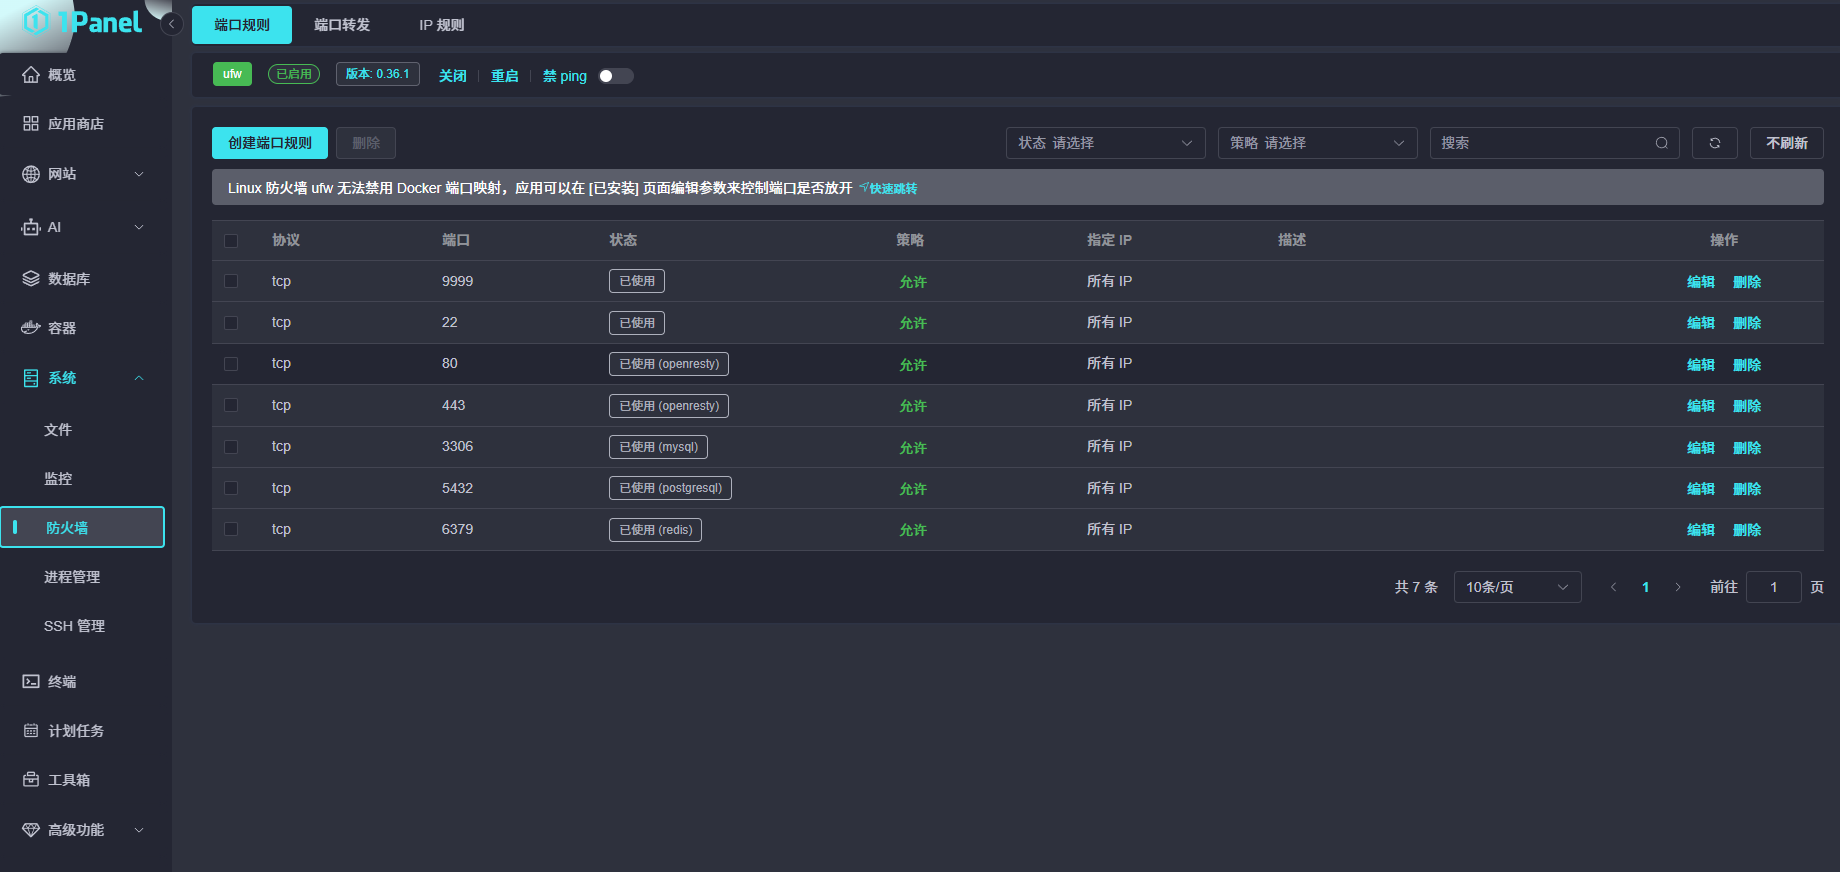Screen dimensions: 1840x872
Task: Open the 状态 status filter dropdown
Action: (1105, 143)
